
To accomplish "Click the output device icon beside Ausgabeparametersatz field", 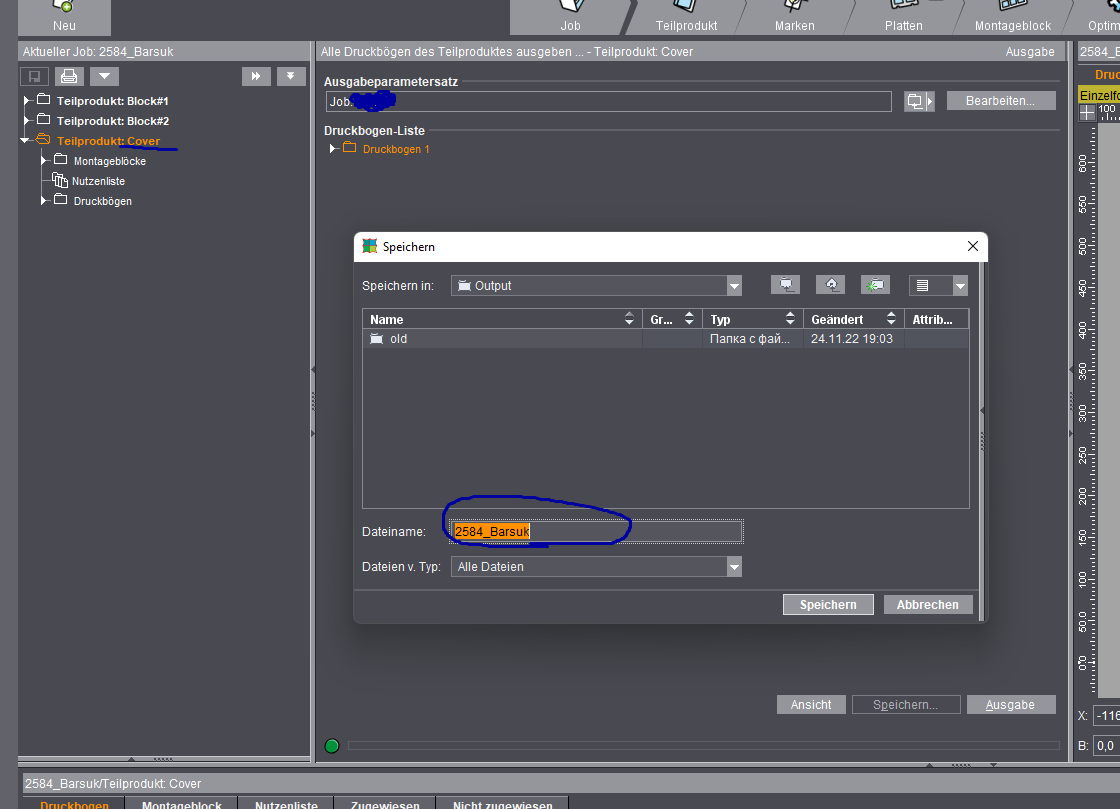I will tap(914, 100).
